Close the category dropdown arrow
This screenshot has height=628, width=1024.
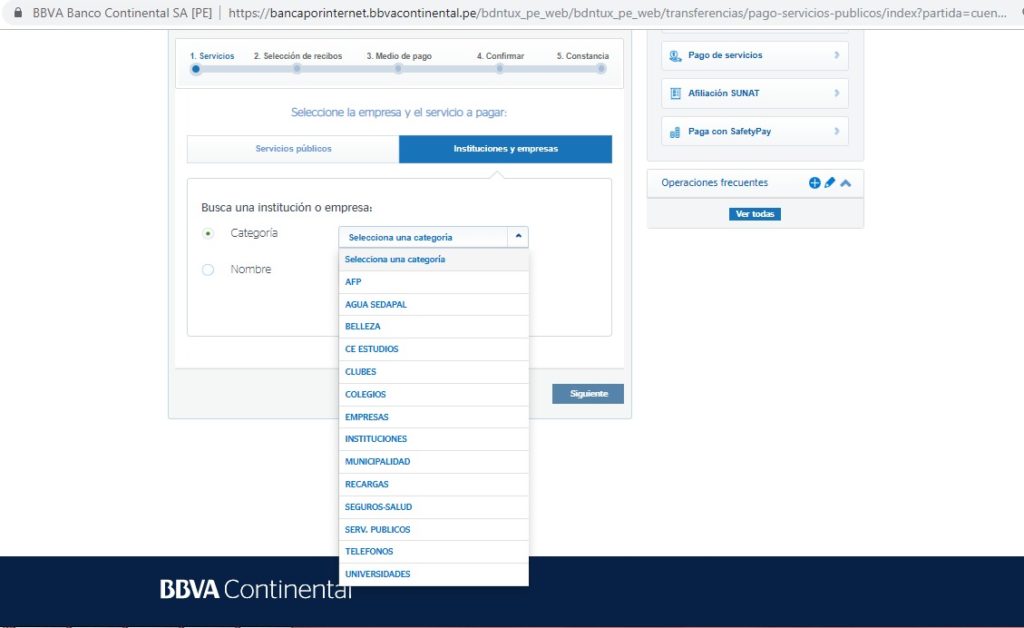tap(518, 236)
